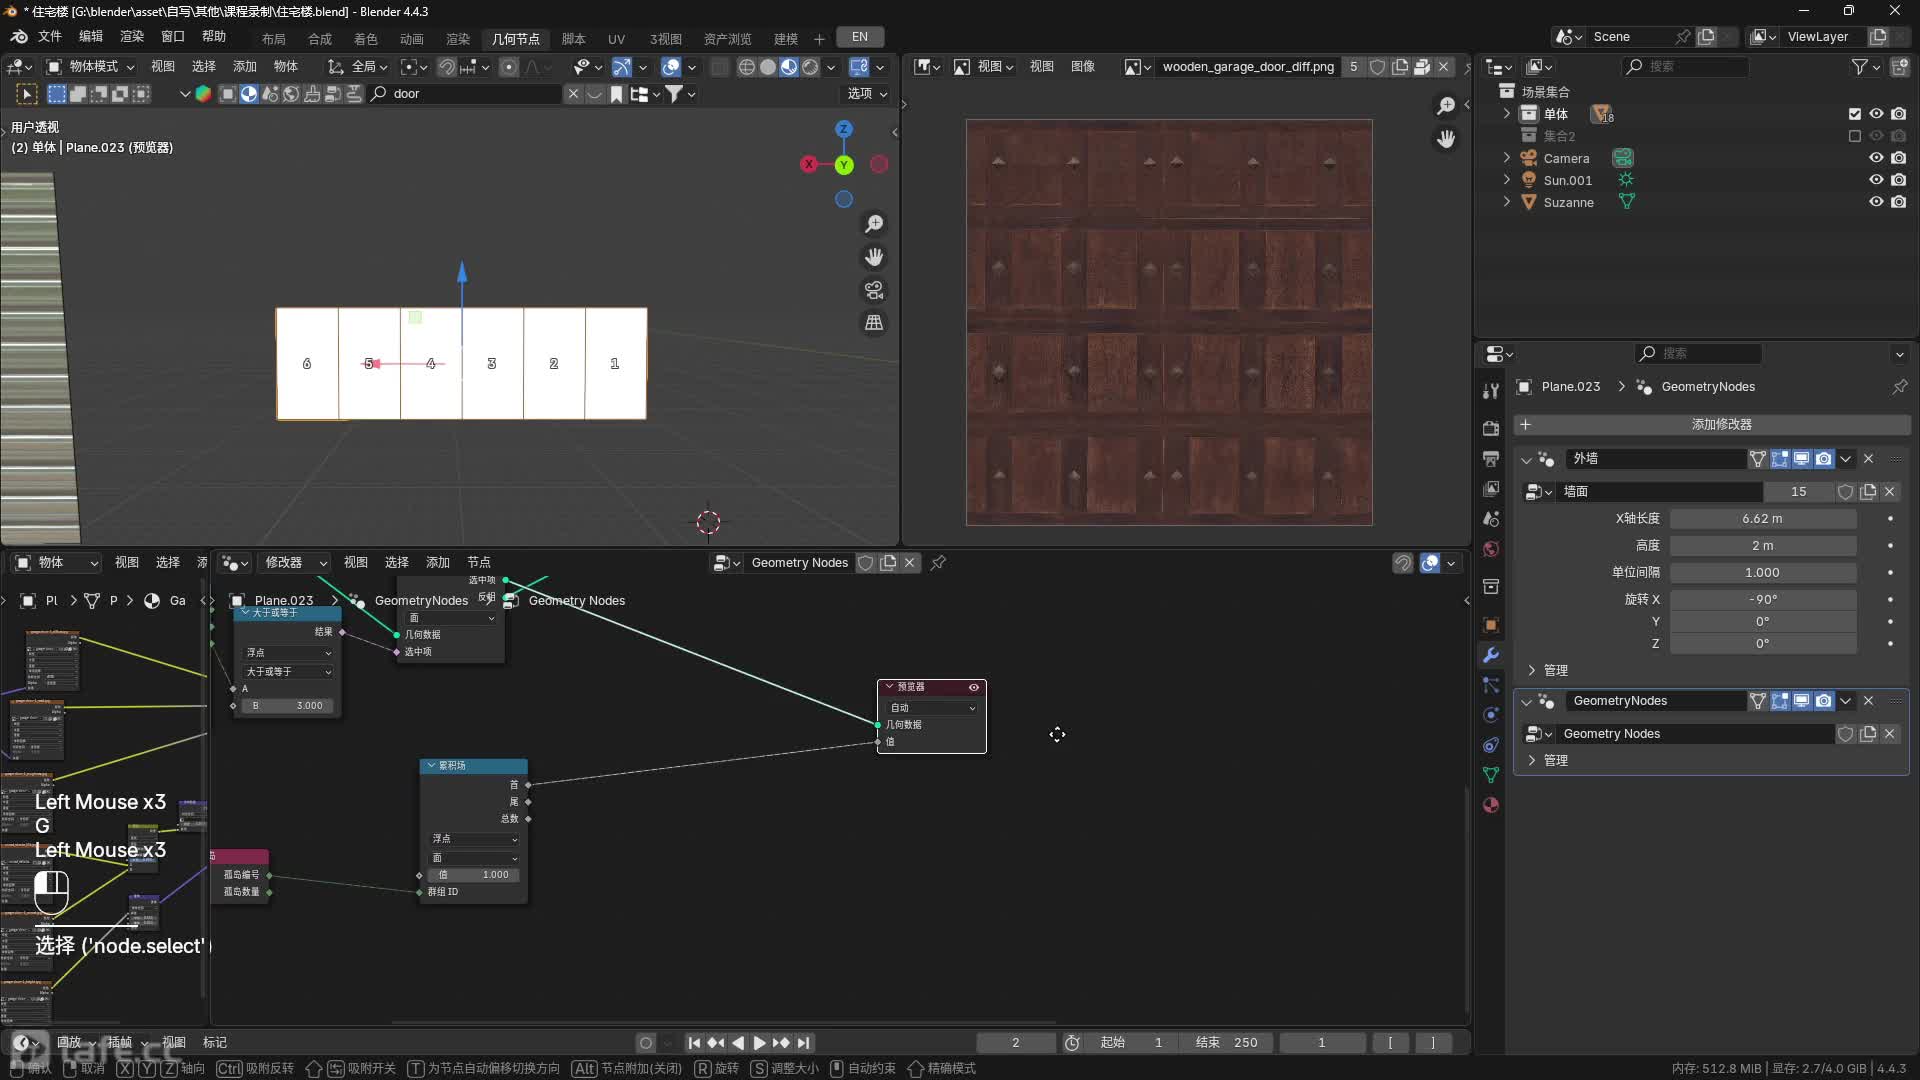
Task: Open the World properties tab
Action: 1490,549
